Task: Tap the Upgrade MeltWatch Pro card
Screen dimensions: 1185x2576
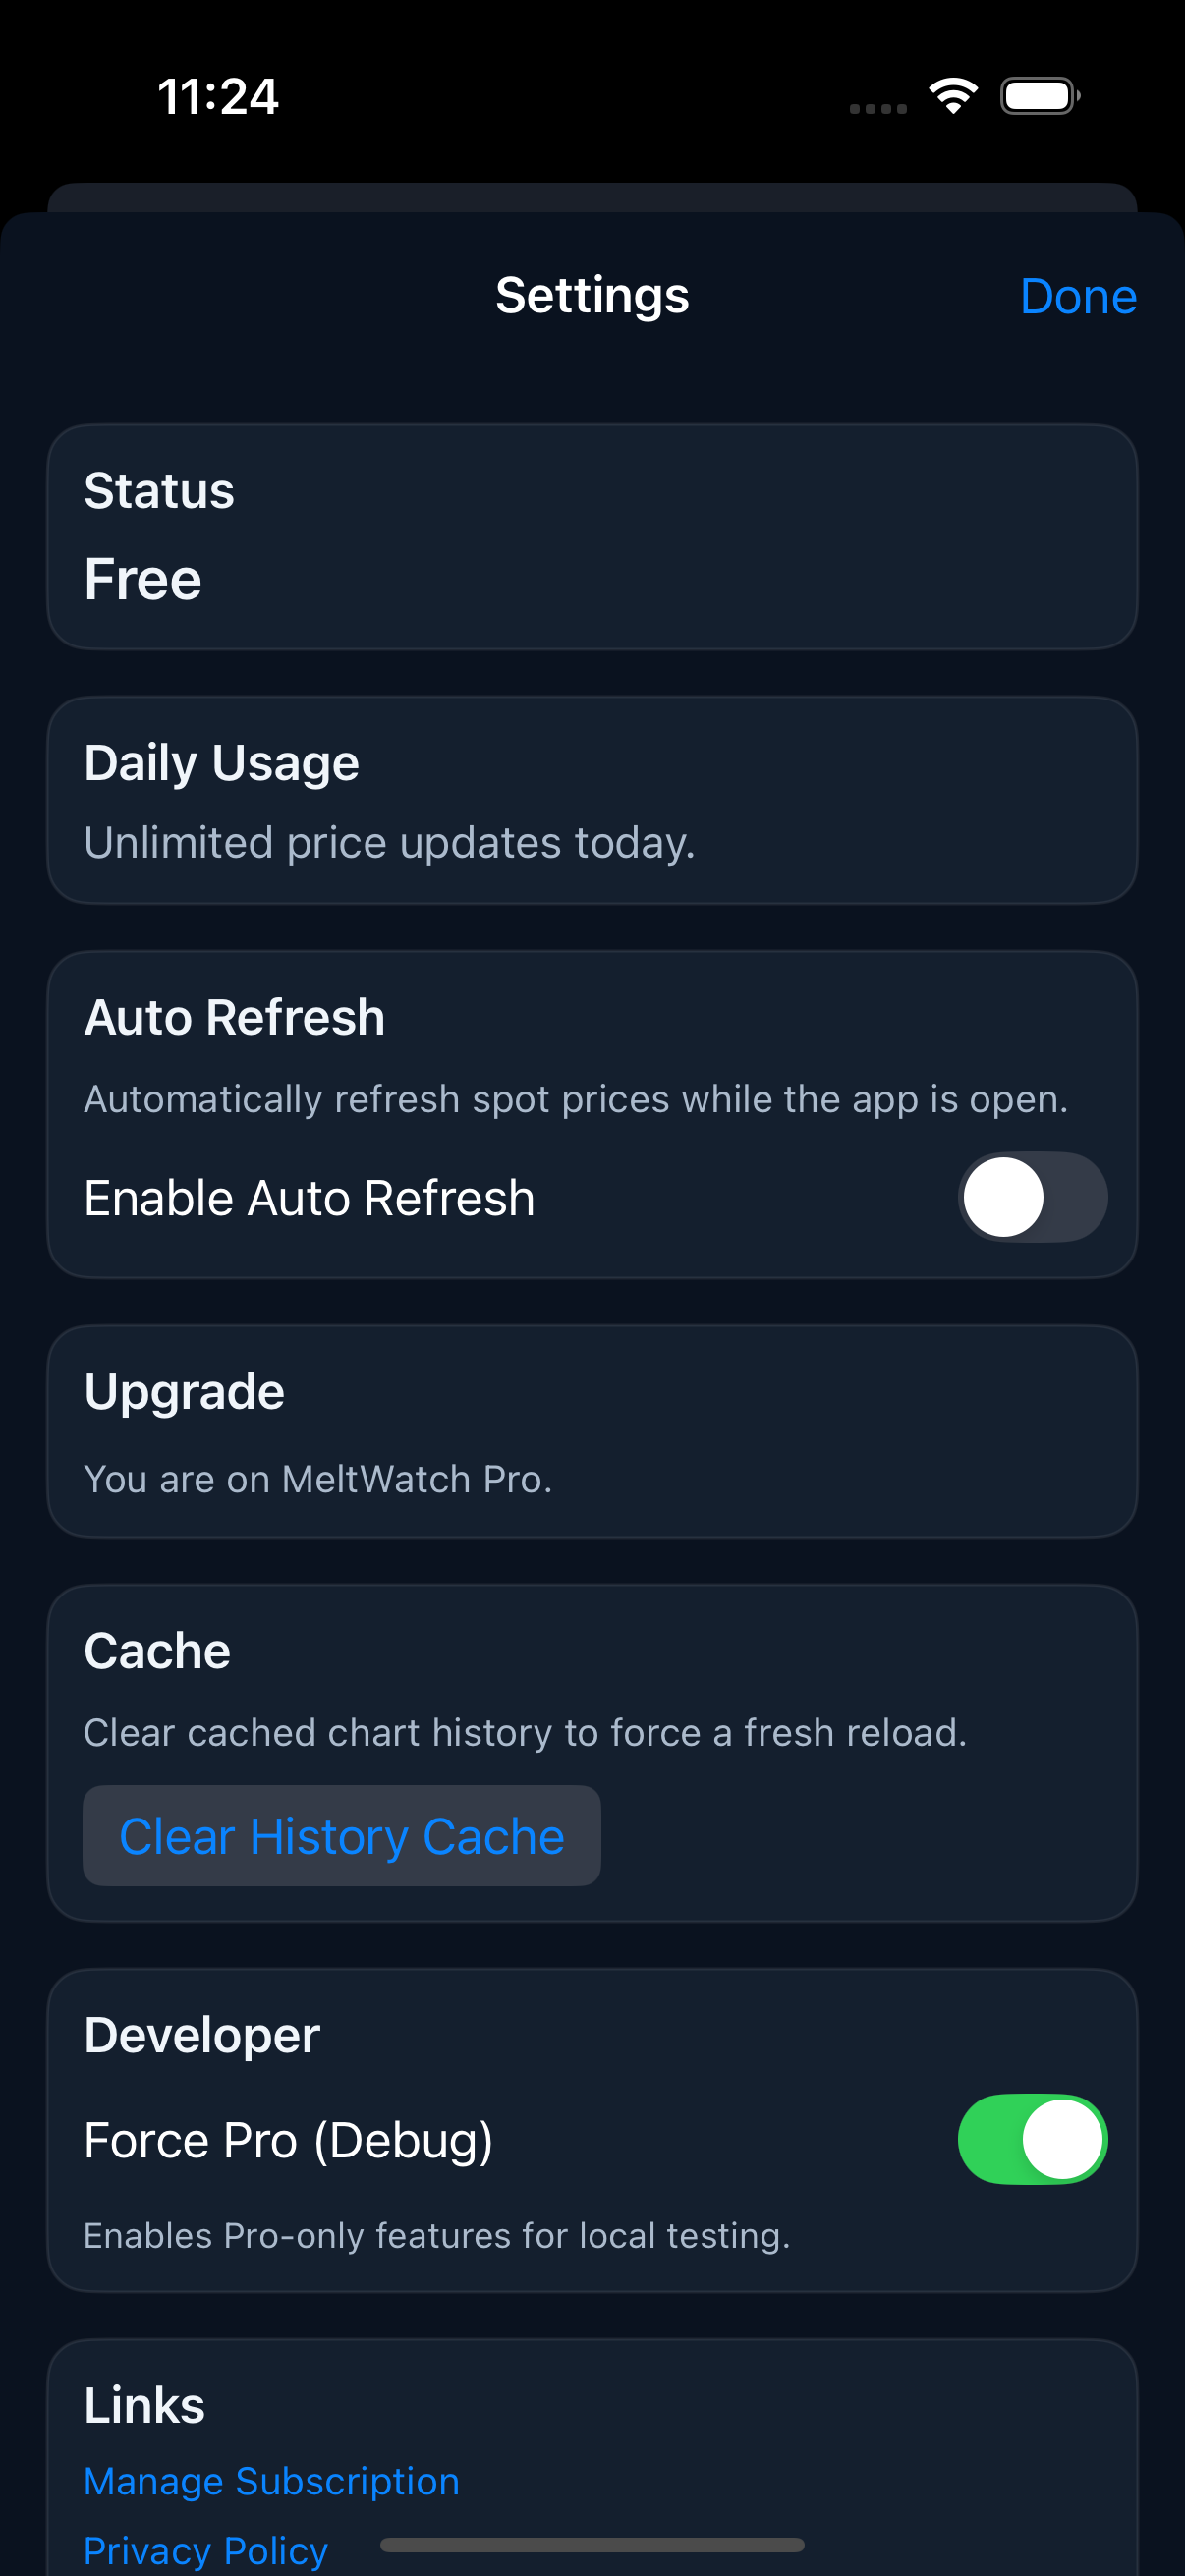Action: [592, 1431]
